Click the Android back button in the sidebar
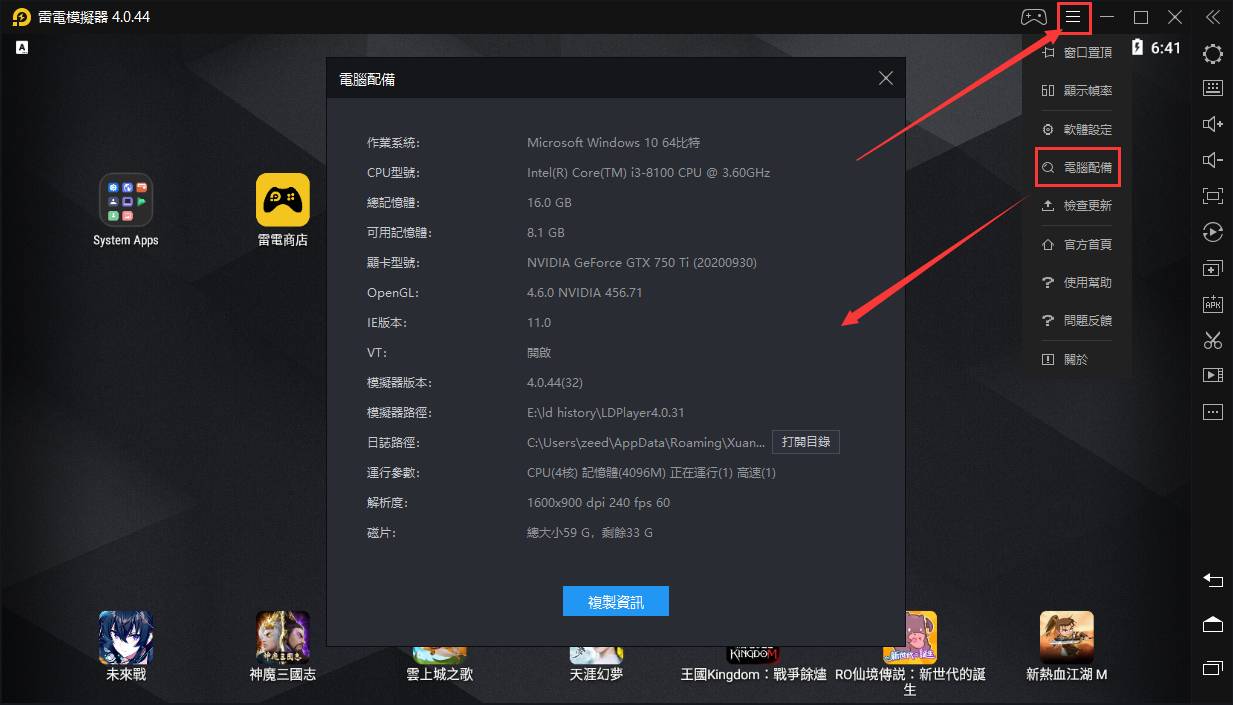This screenshot has width=1233, height=705. click(1212, 580)
